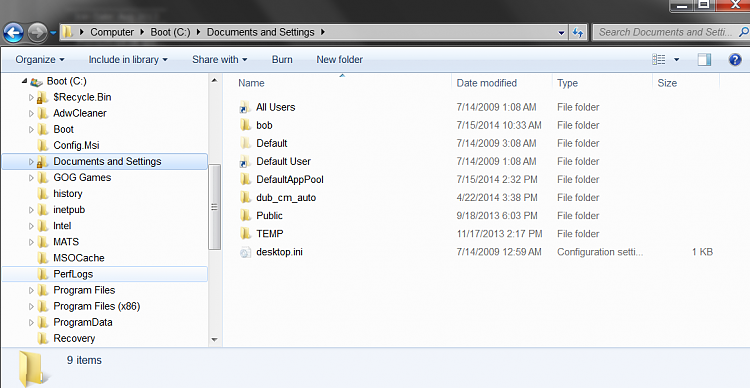This screenshot has height=388, width=750.
Task: Open the Organize menu
Action: point(40,59)
